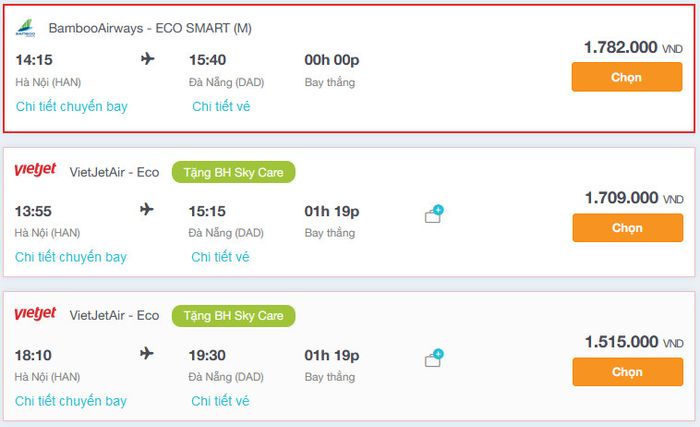Image resolution: width=700 pixels, height=427 pixels.
Task: Click the baggage add icon on the 18:10 flight
Action: coord(434,359)
